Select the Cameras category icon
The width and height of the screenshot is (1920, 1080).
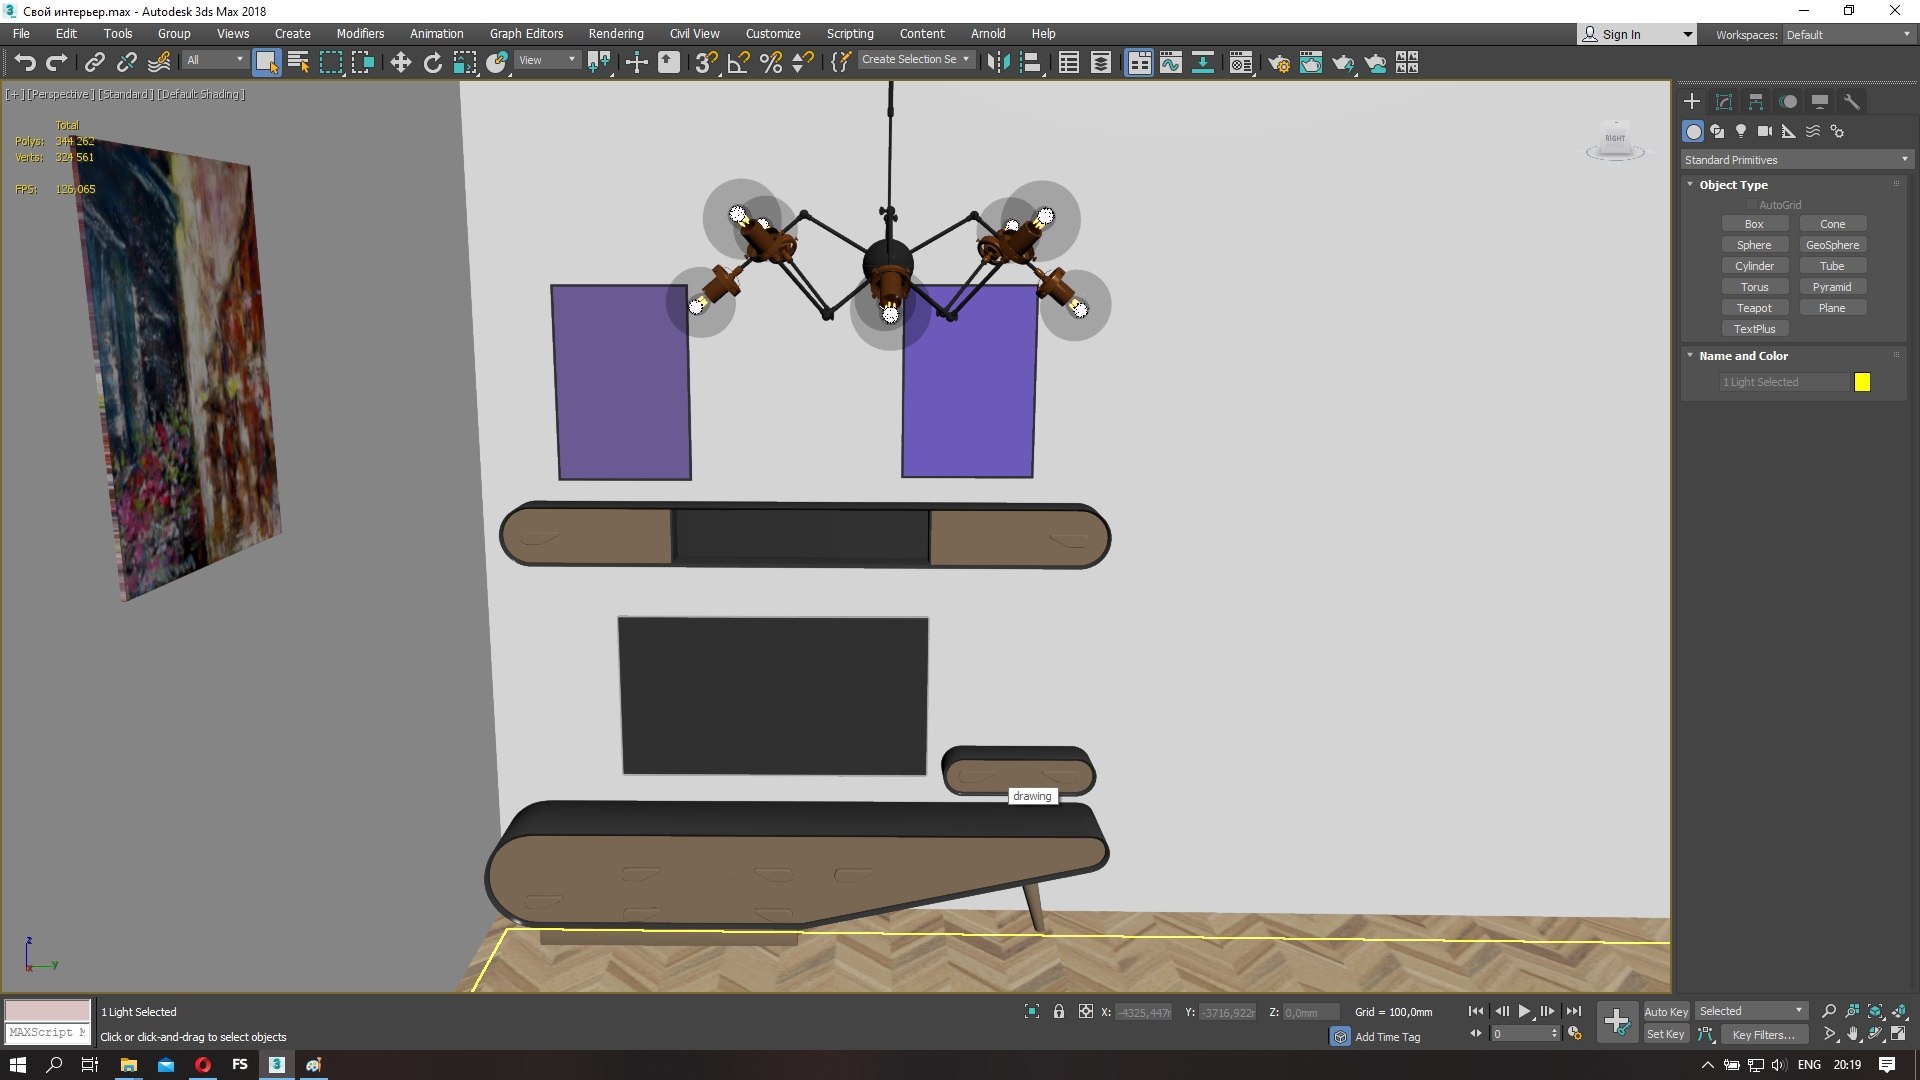(1765, 131)
